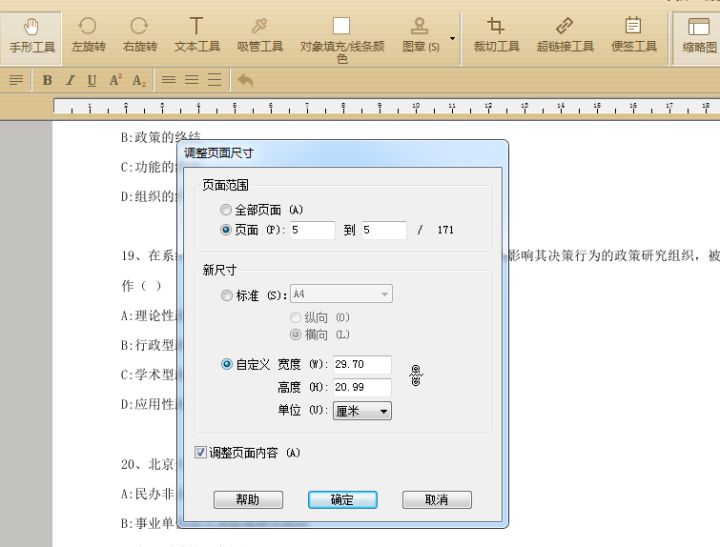Click the ending page number field
Viewport: 720px width, 547px height.
384,230
